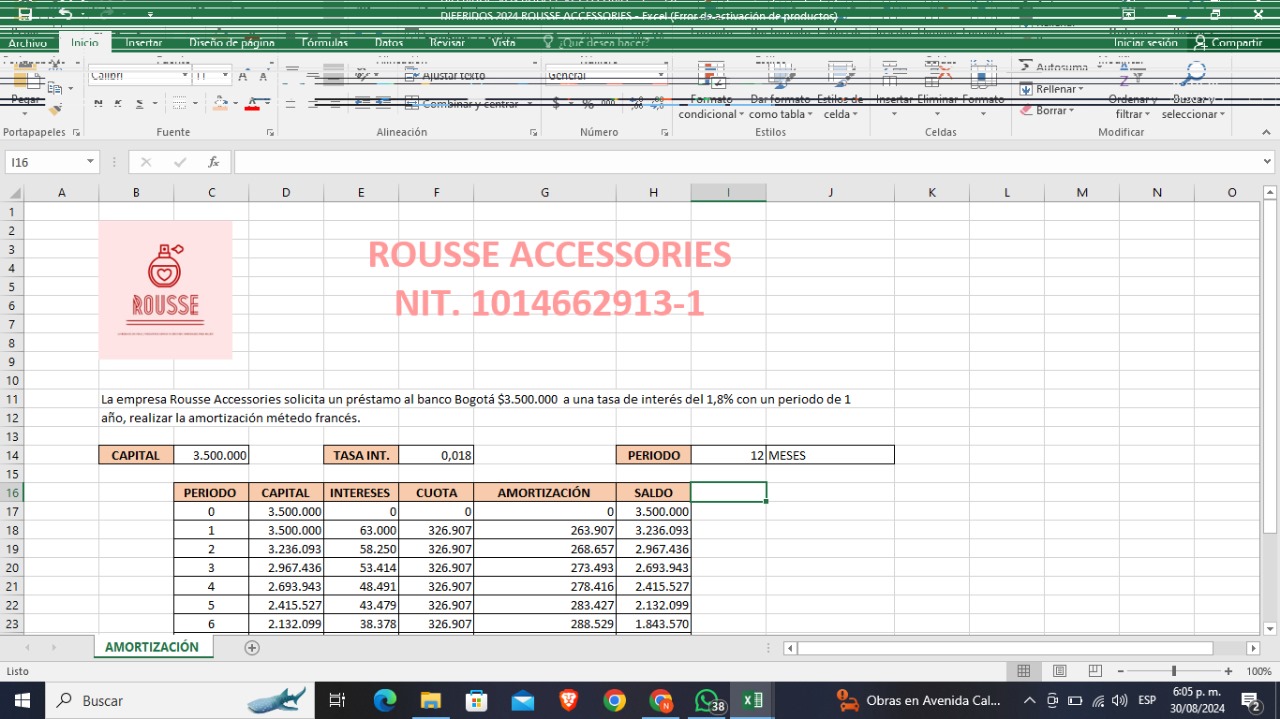Open the font name dropdown
The height and width of the screenshot is (719, 1280).
(185, 76)
